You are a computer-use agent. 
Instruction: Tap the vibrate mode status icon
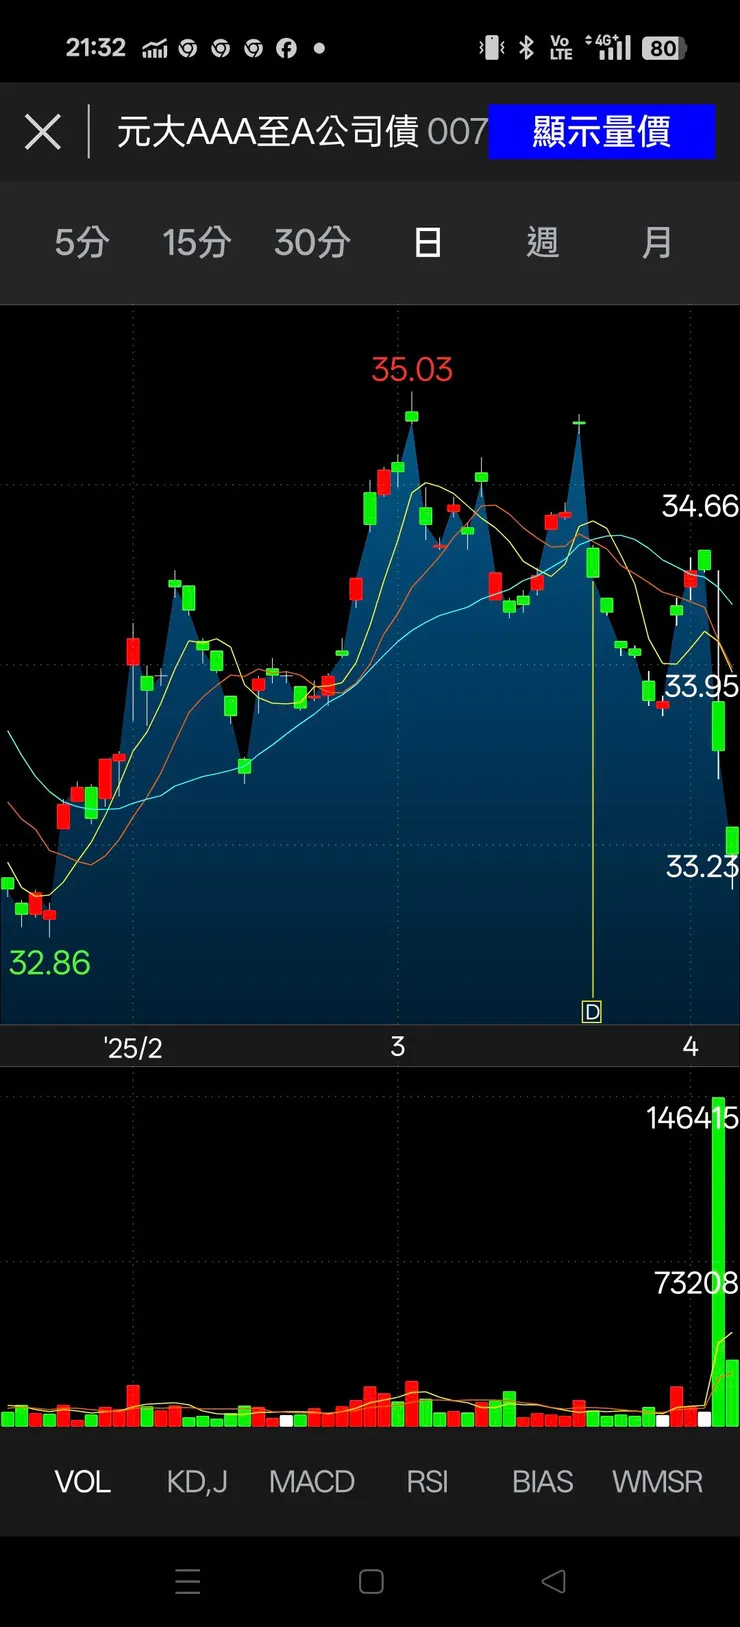pos(492,47)
